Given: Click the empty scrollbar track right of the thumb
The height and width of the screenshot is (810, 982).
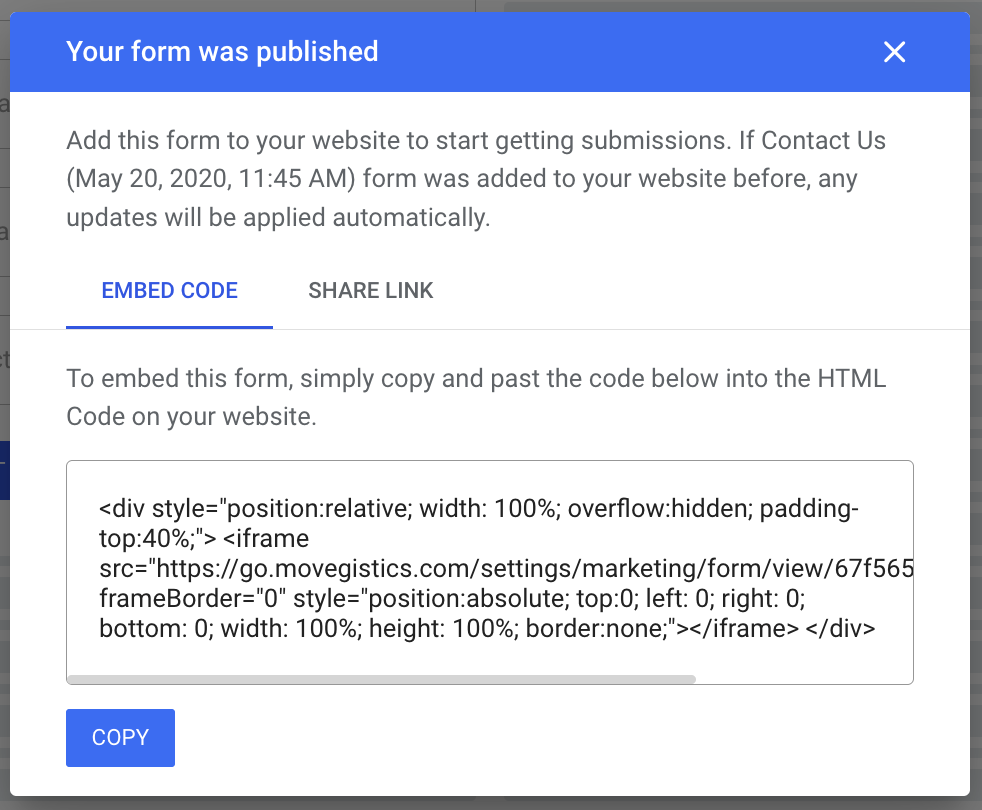Looking at the screenshot, I should [x=800, y=679].
